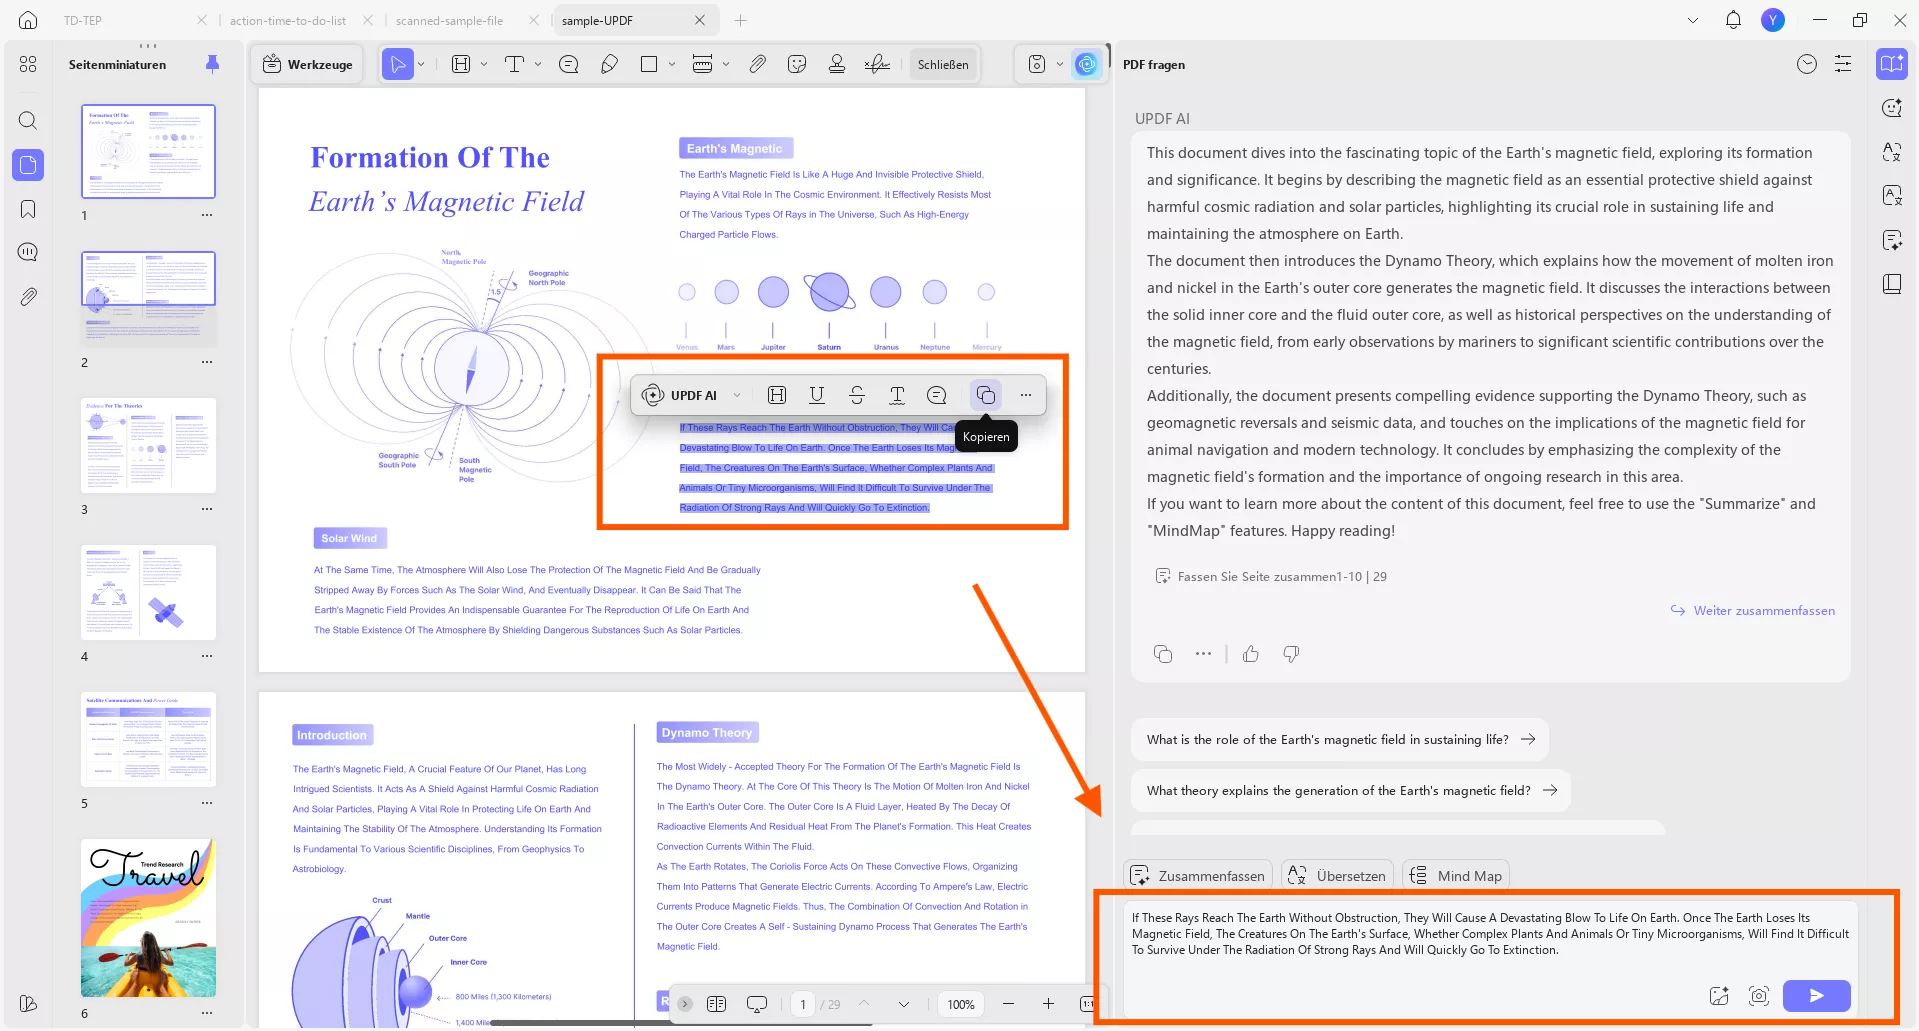
Task: Select the sticky note tool in toolbar
Action: coord(569,64)
